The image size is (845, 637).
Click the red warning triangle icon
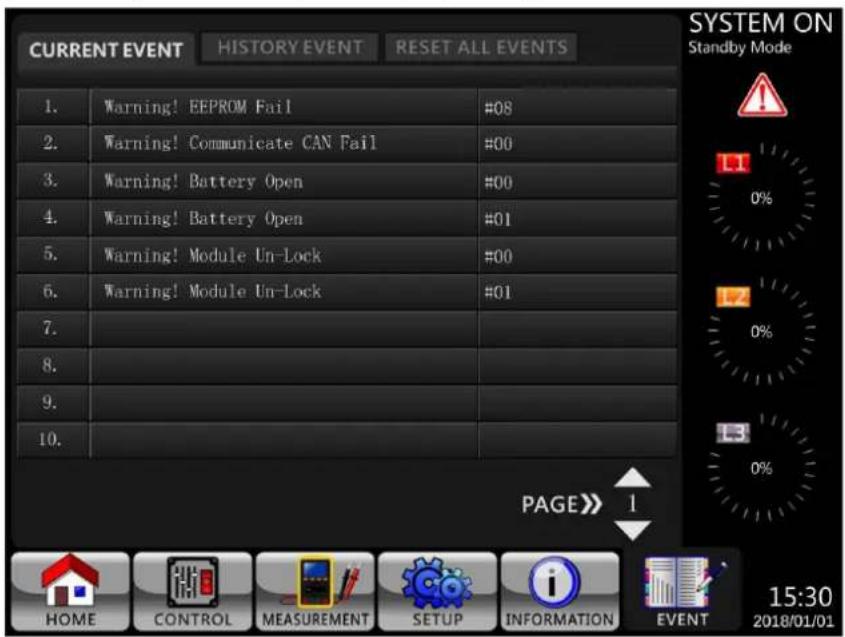(x=762, y=95)
